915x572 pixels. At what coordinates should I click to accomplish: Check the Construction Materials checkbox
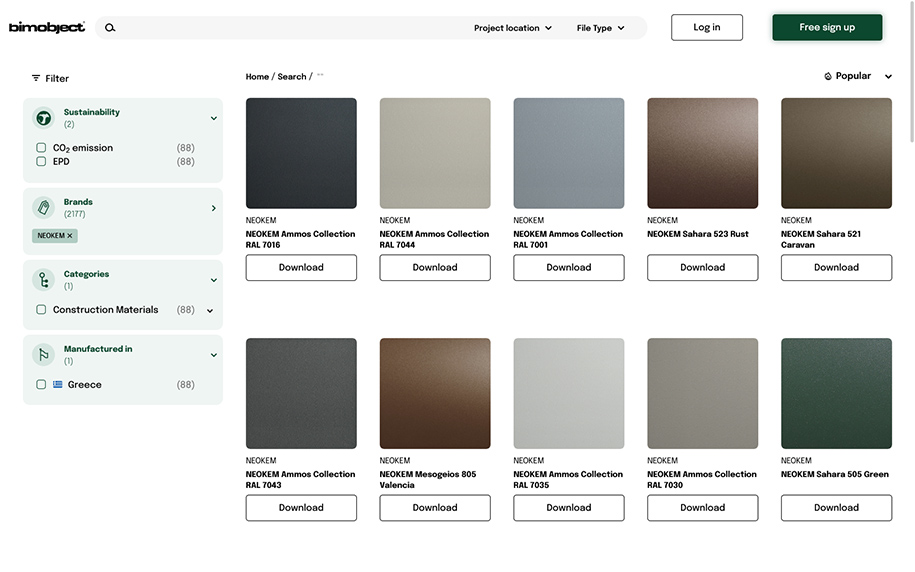point(41,310)
